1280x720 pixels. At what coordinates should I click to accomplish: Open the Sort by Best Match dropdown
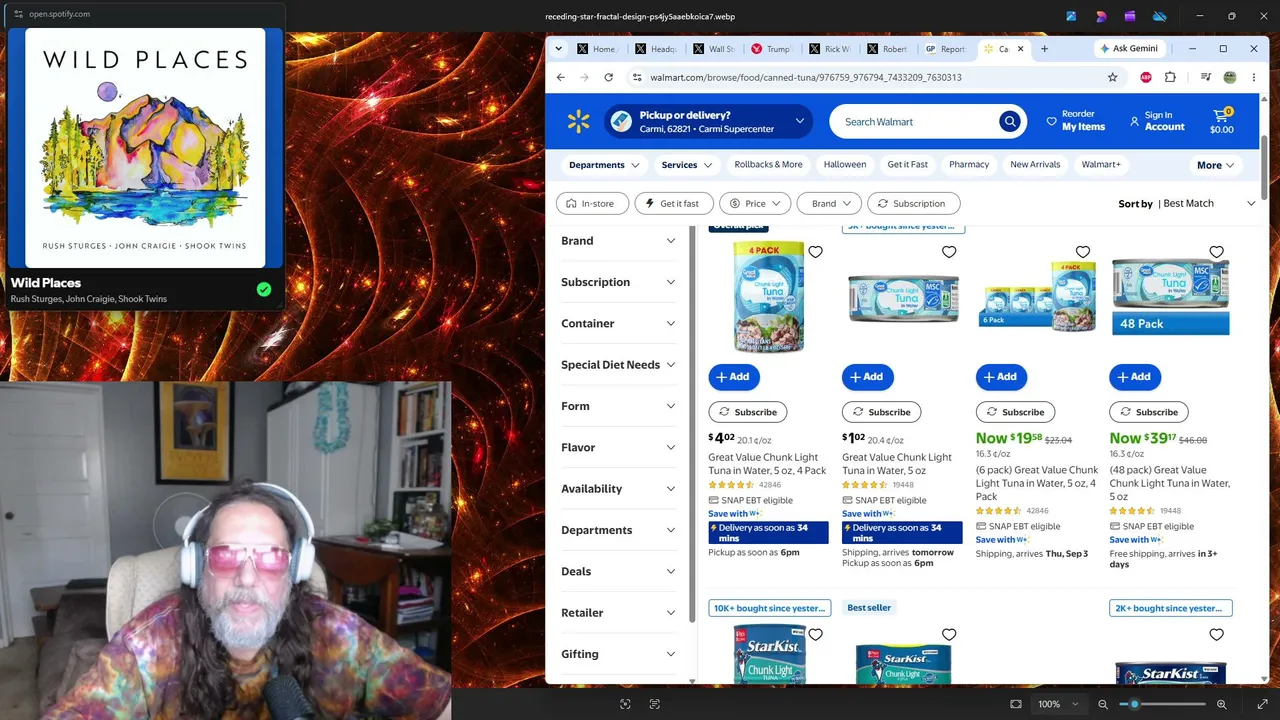click(x=1187, y=204)
